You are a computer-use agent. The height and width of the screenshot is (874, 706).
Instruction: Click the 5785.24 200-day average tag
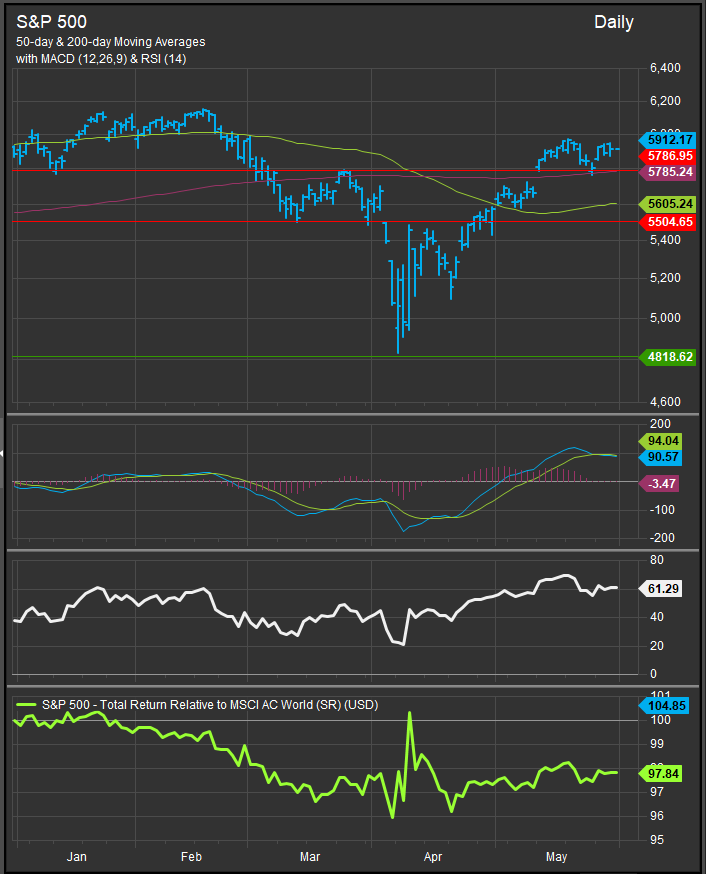click(x=668, y=172)
